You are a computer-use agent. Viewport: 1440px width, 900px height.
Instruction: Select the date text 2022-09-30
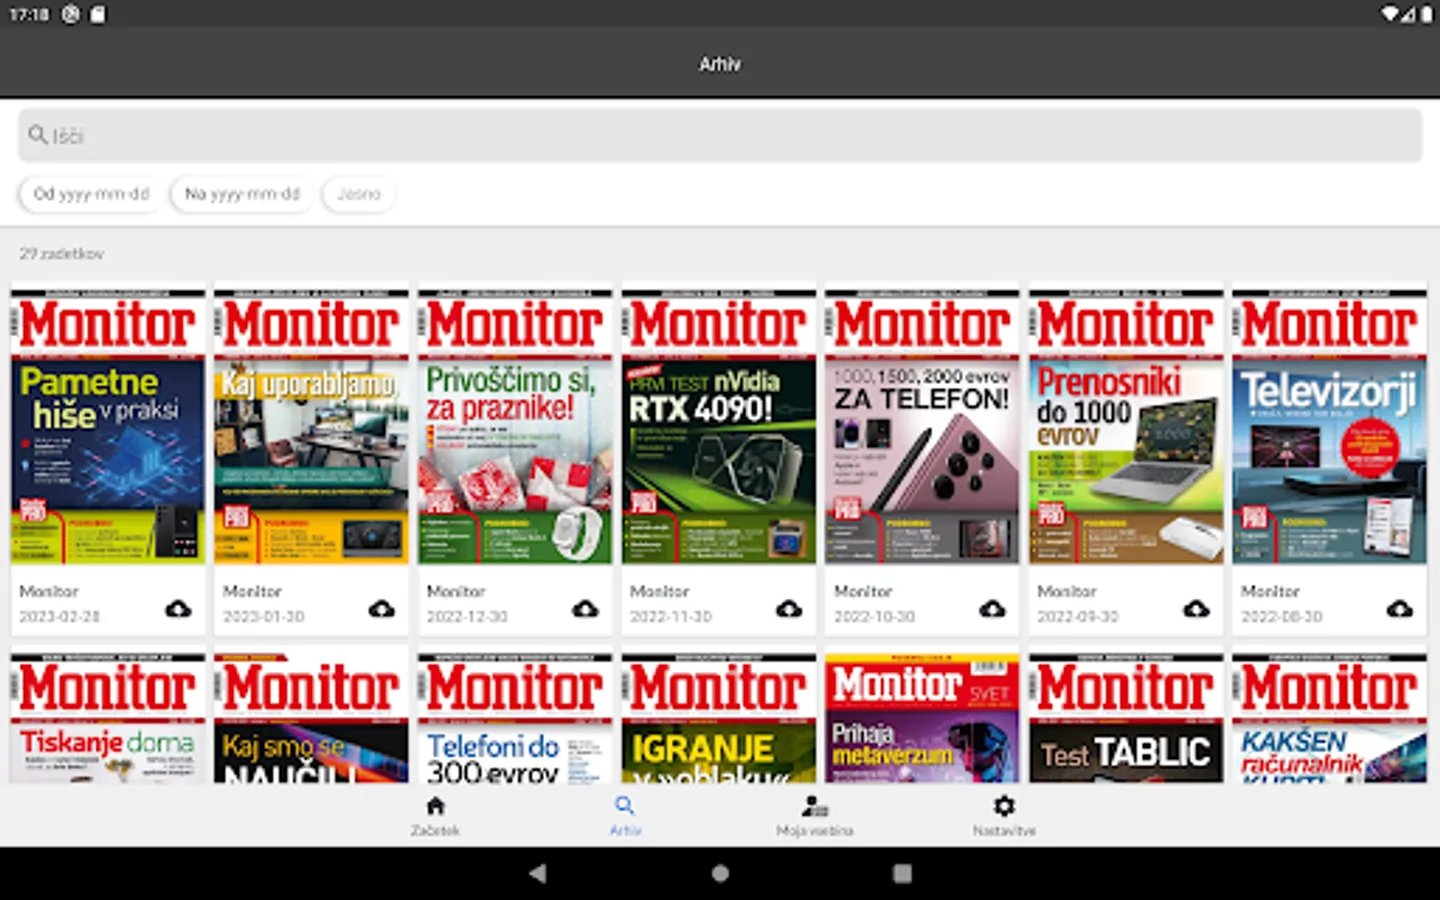pos(1078,616)
